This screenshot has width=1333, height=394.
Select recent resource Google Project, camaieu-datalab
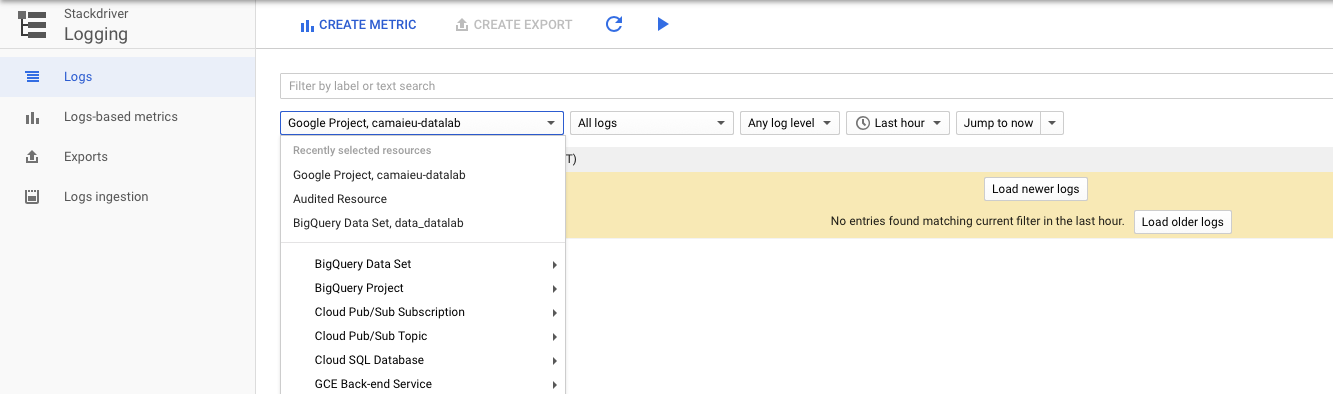pos(423,175)
